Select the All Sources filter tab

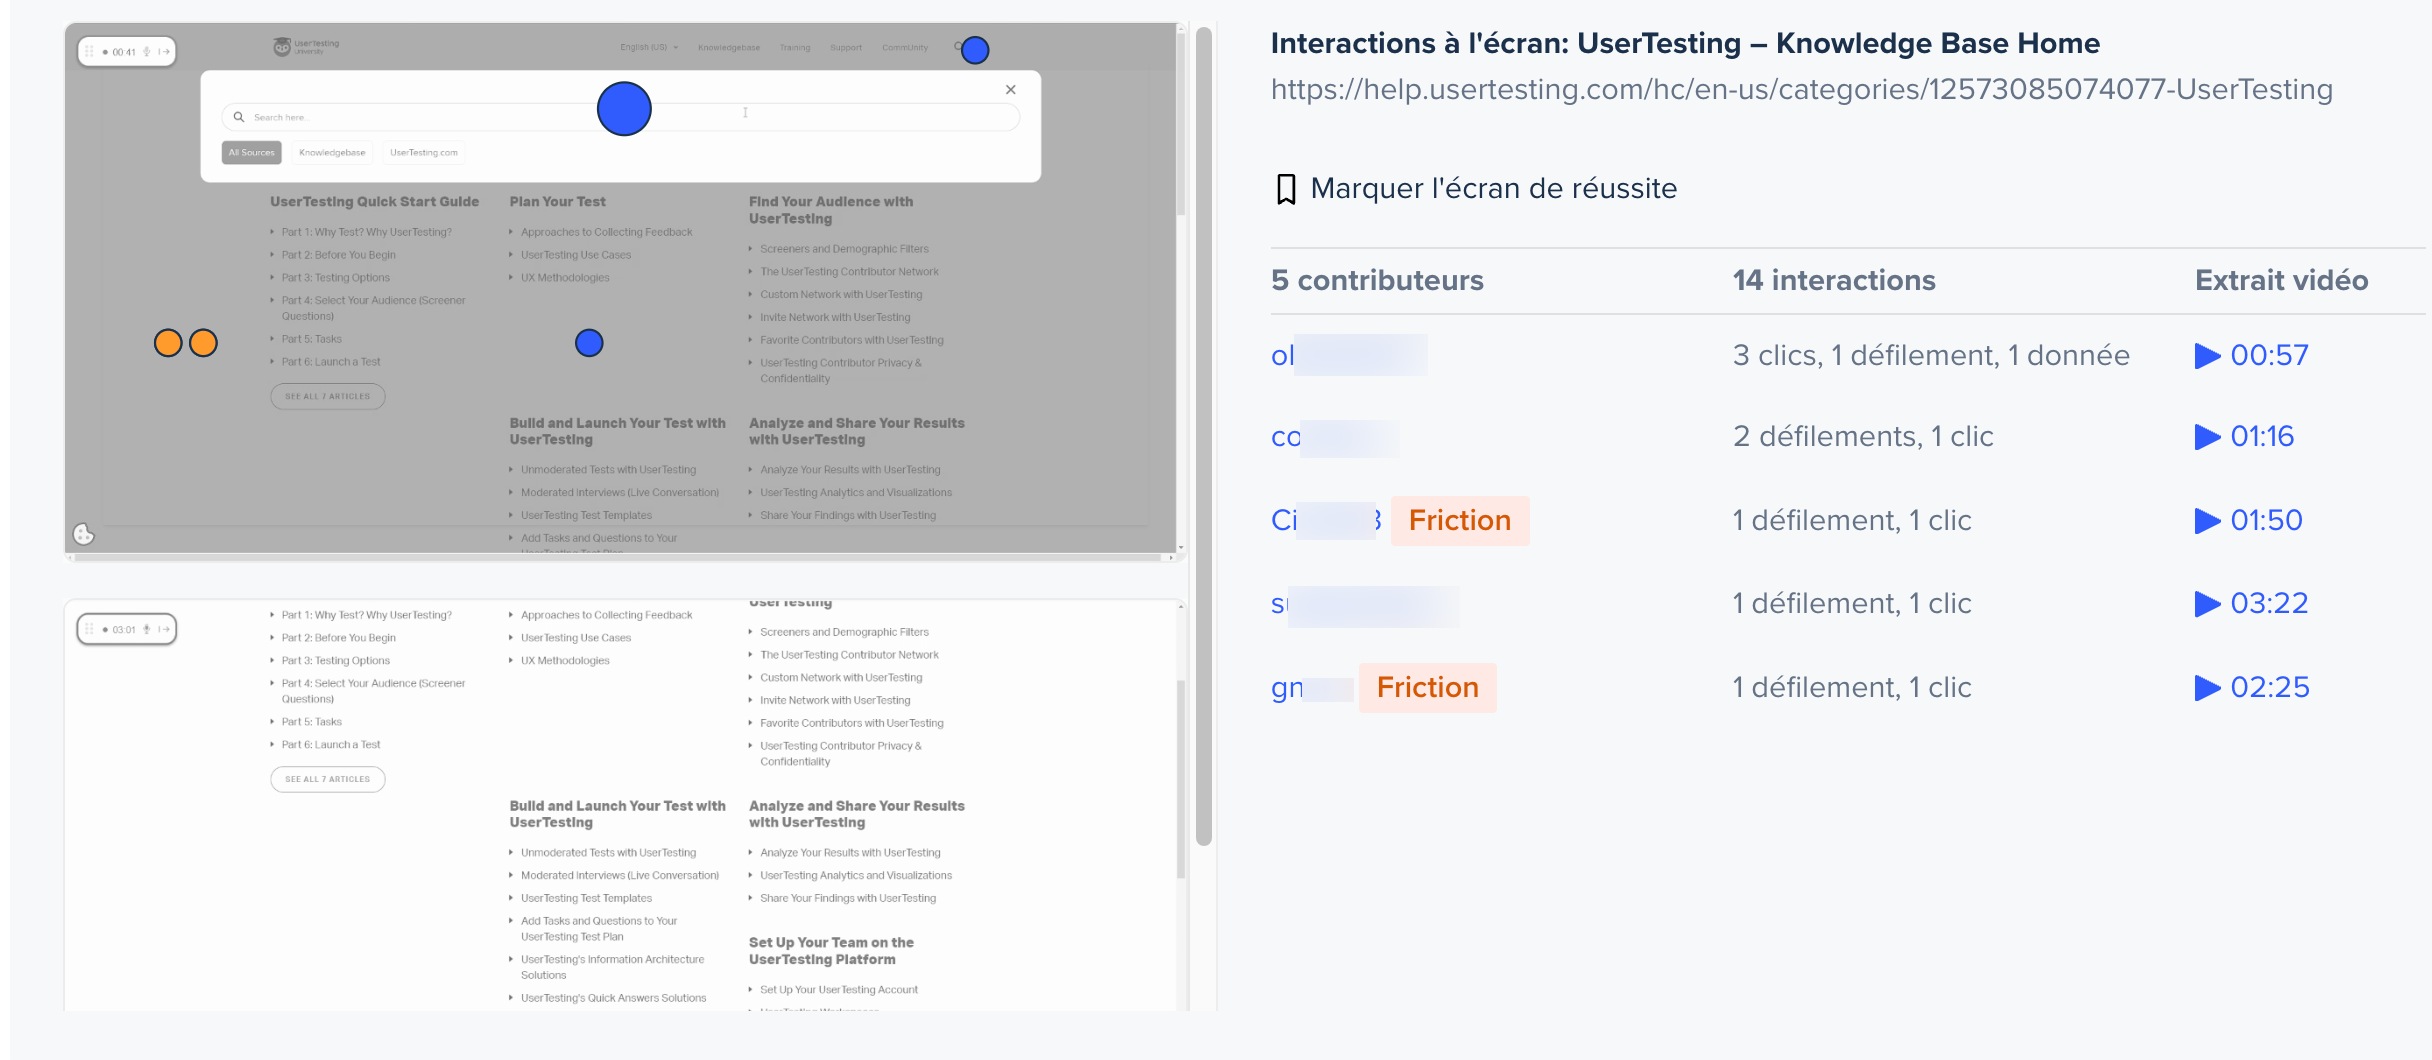[x=251, y=153]
